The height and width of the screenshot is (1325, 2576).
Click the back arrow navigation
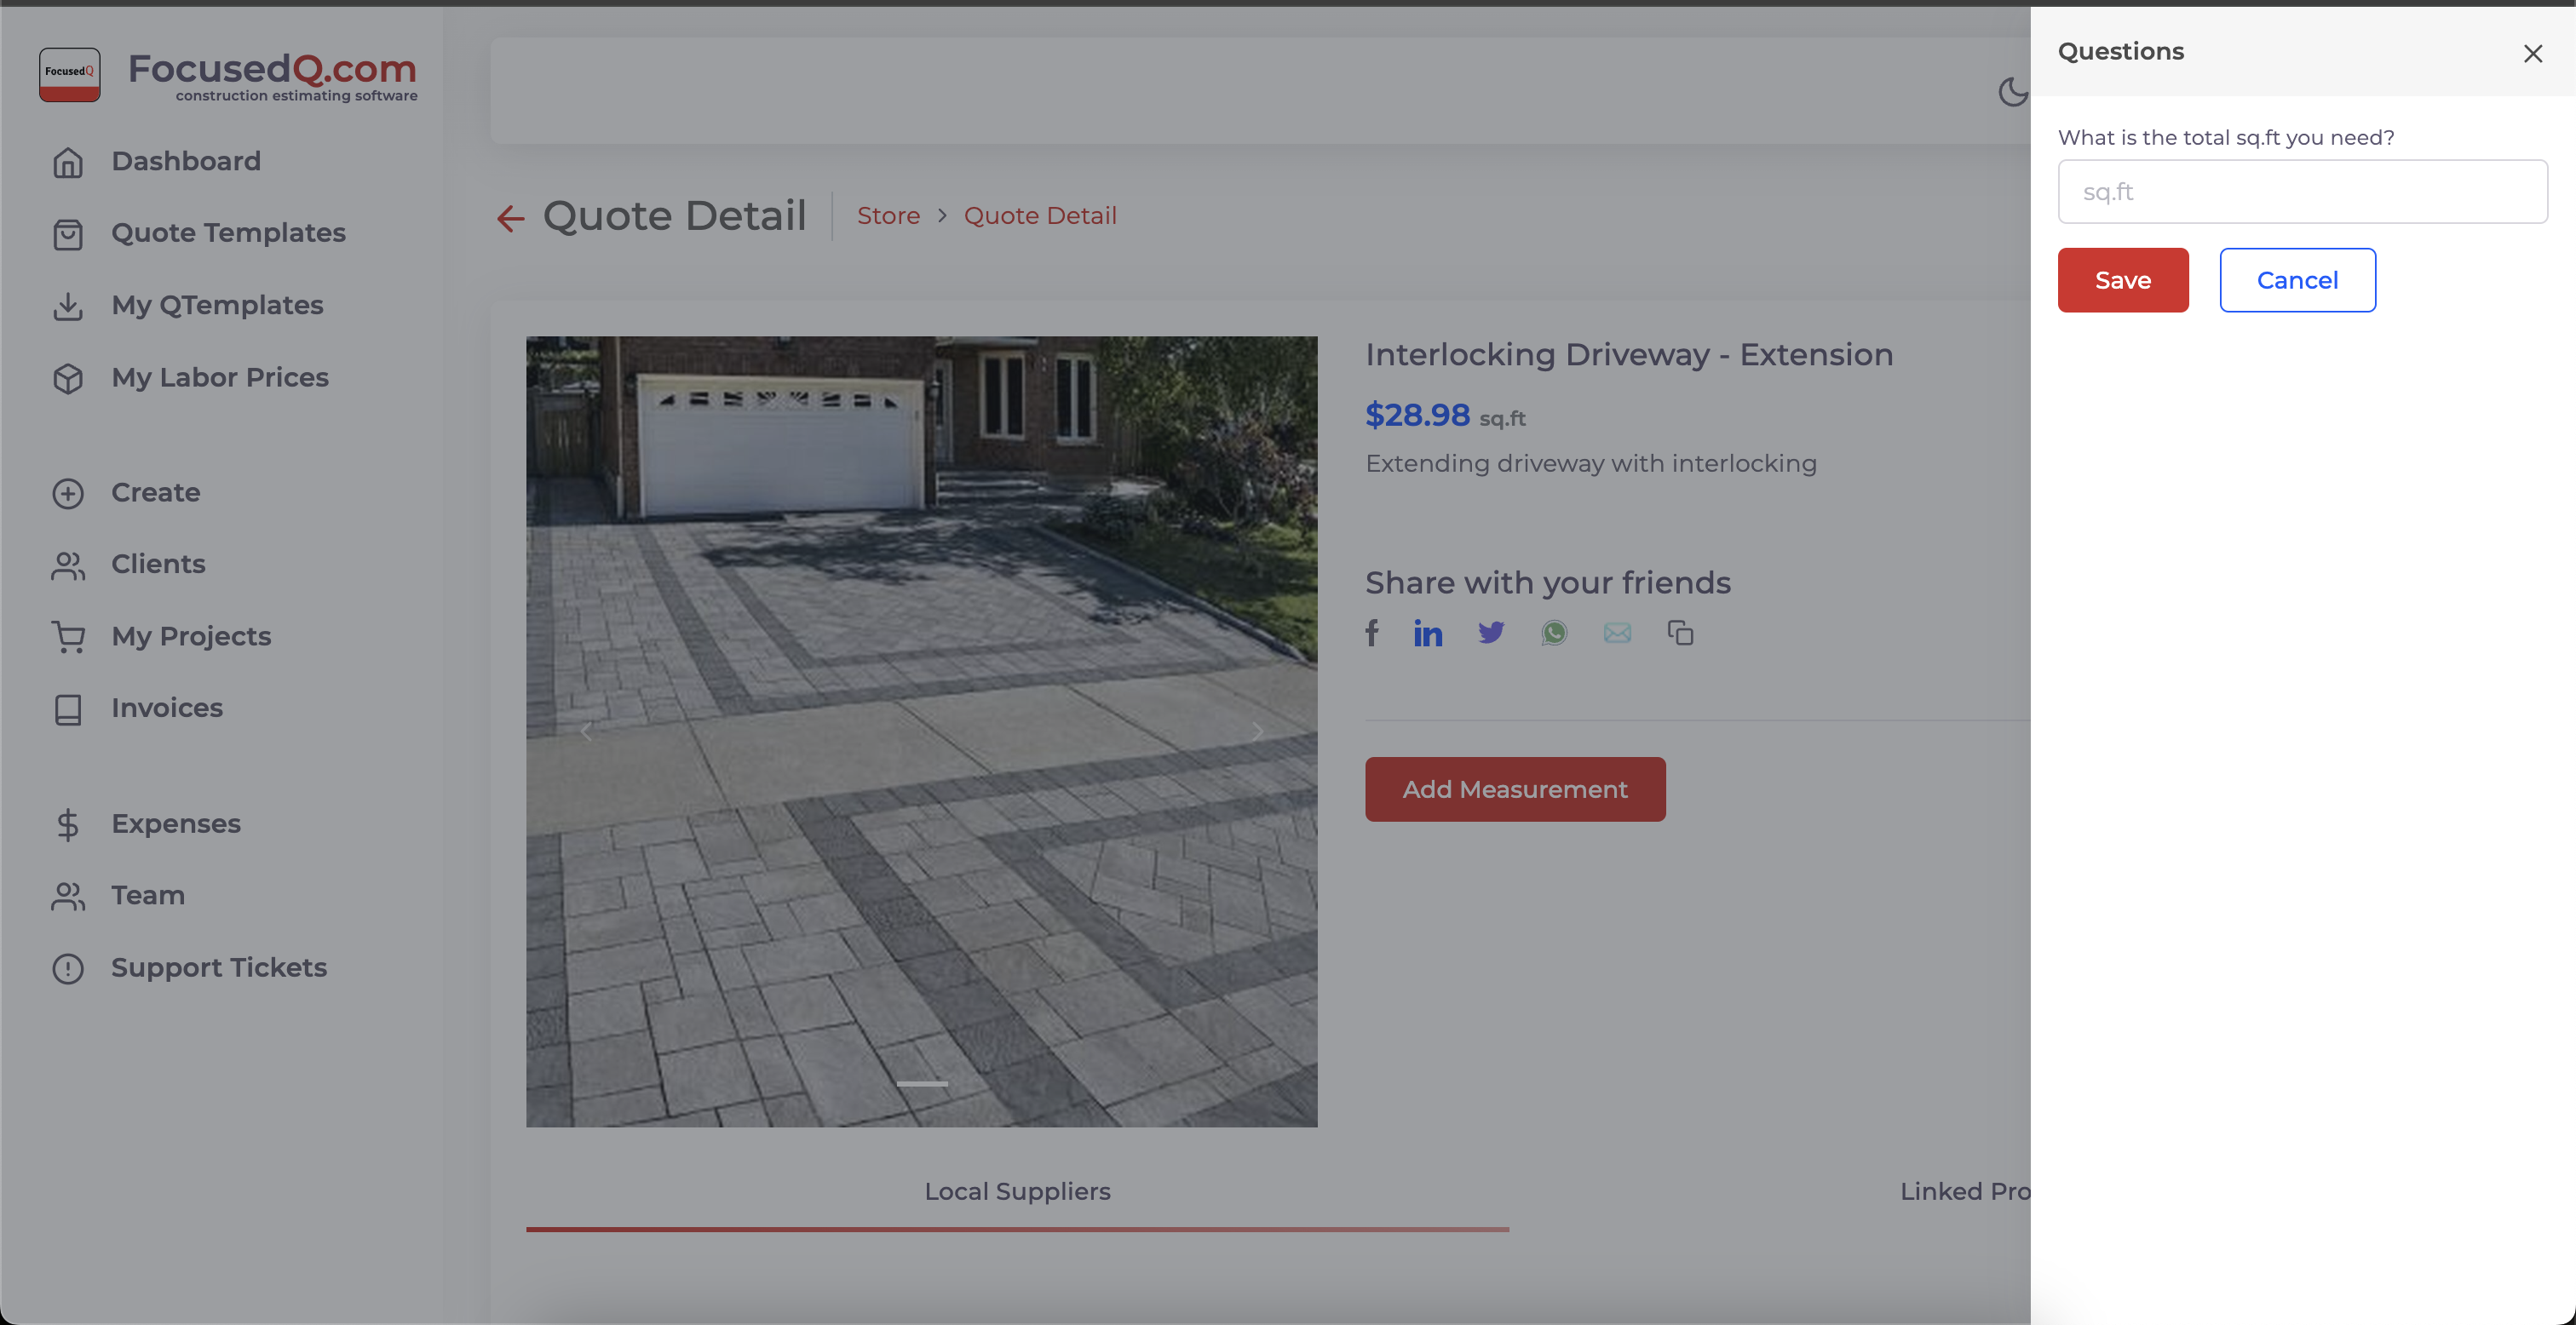point(509,216)
